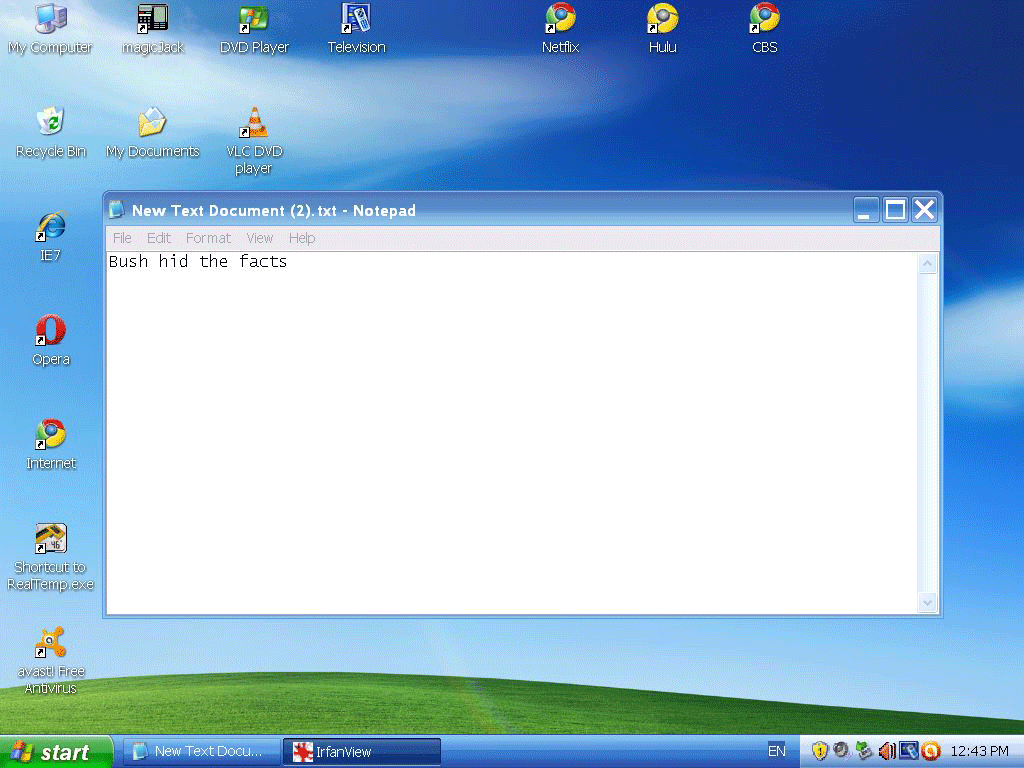
Task: Click the word "facts" in Notepad text
Action: (x=263, y=262)
